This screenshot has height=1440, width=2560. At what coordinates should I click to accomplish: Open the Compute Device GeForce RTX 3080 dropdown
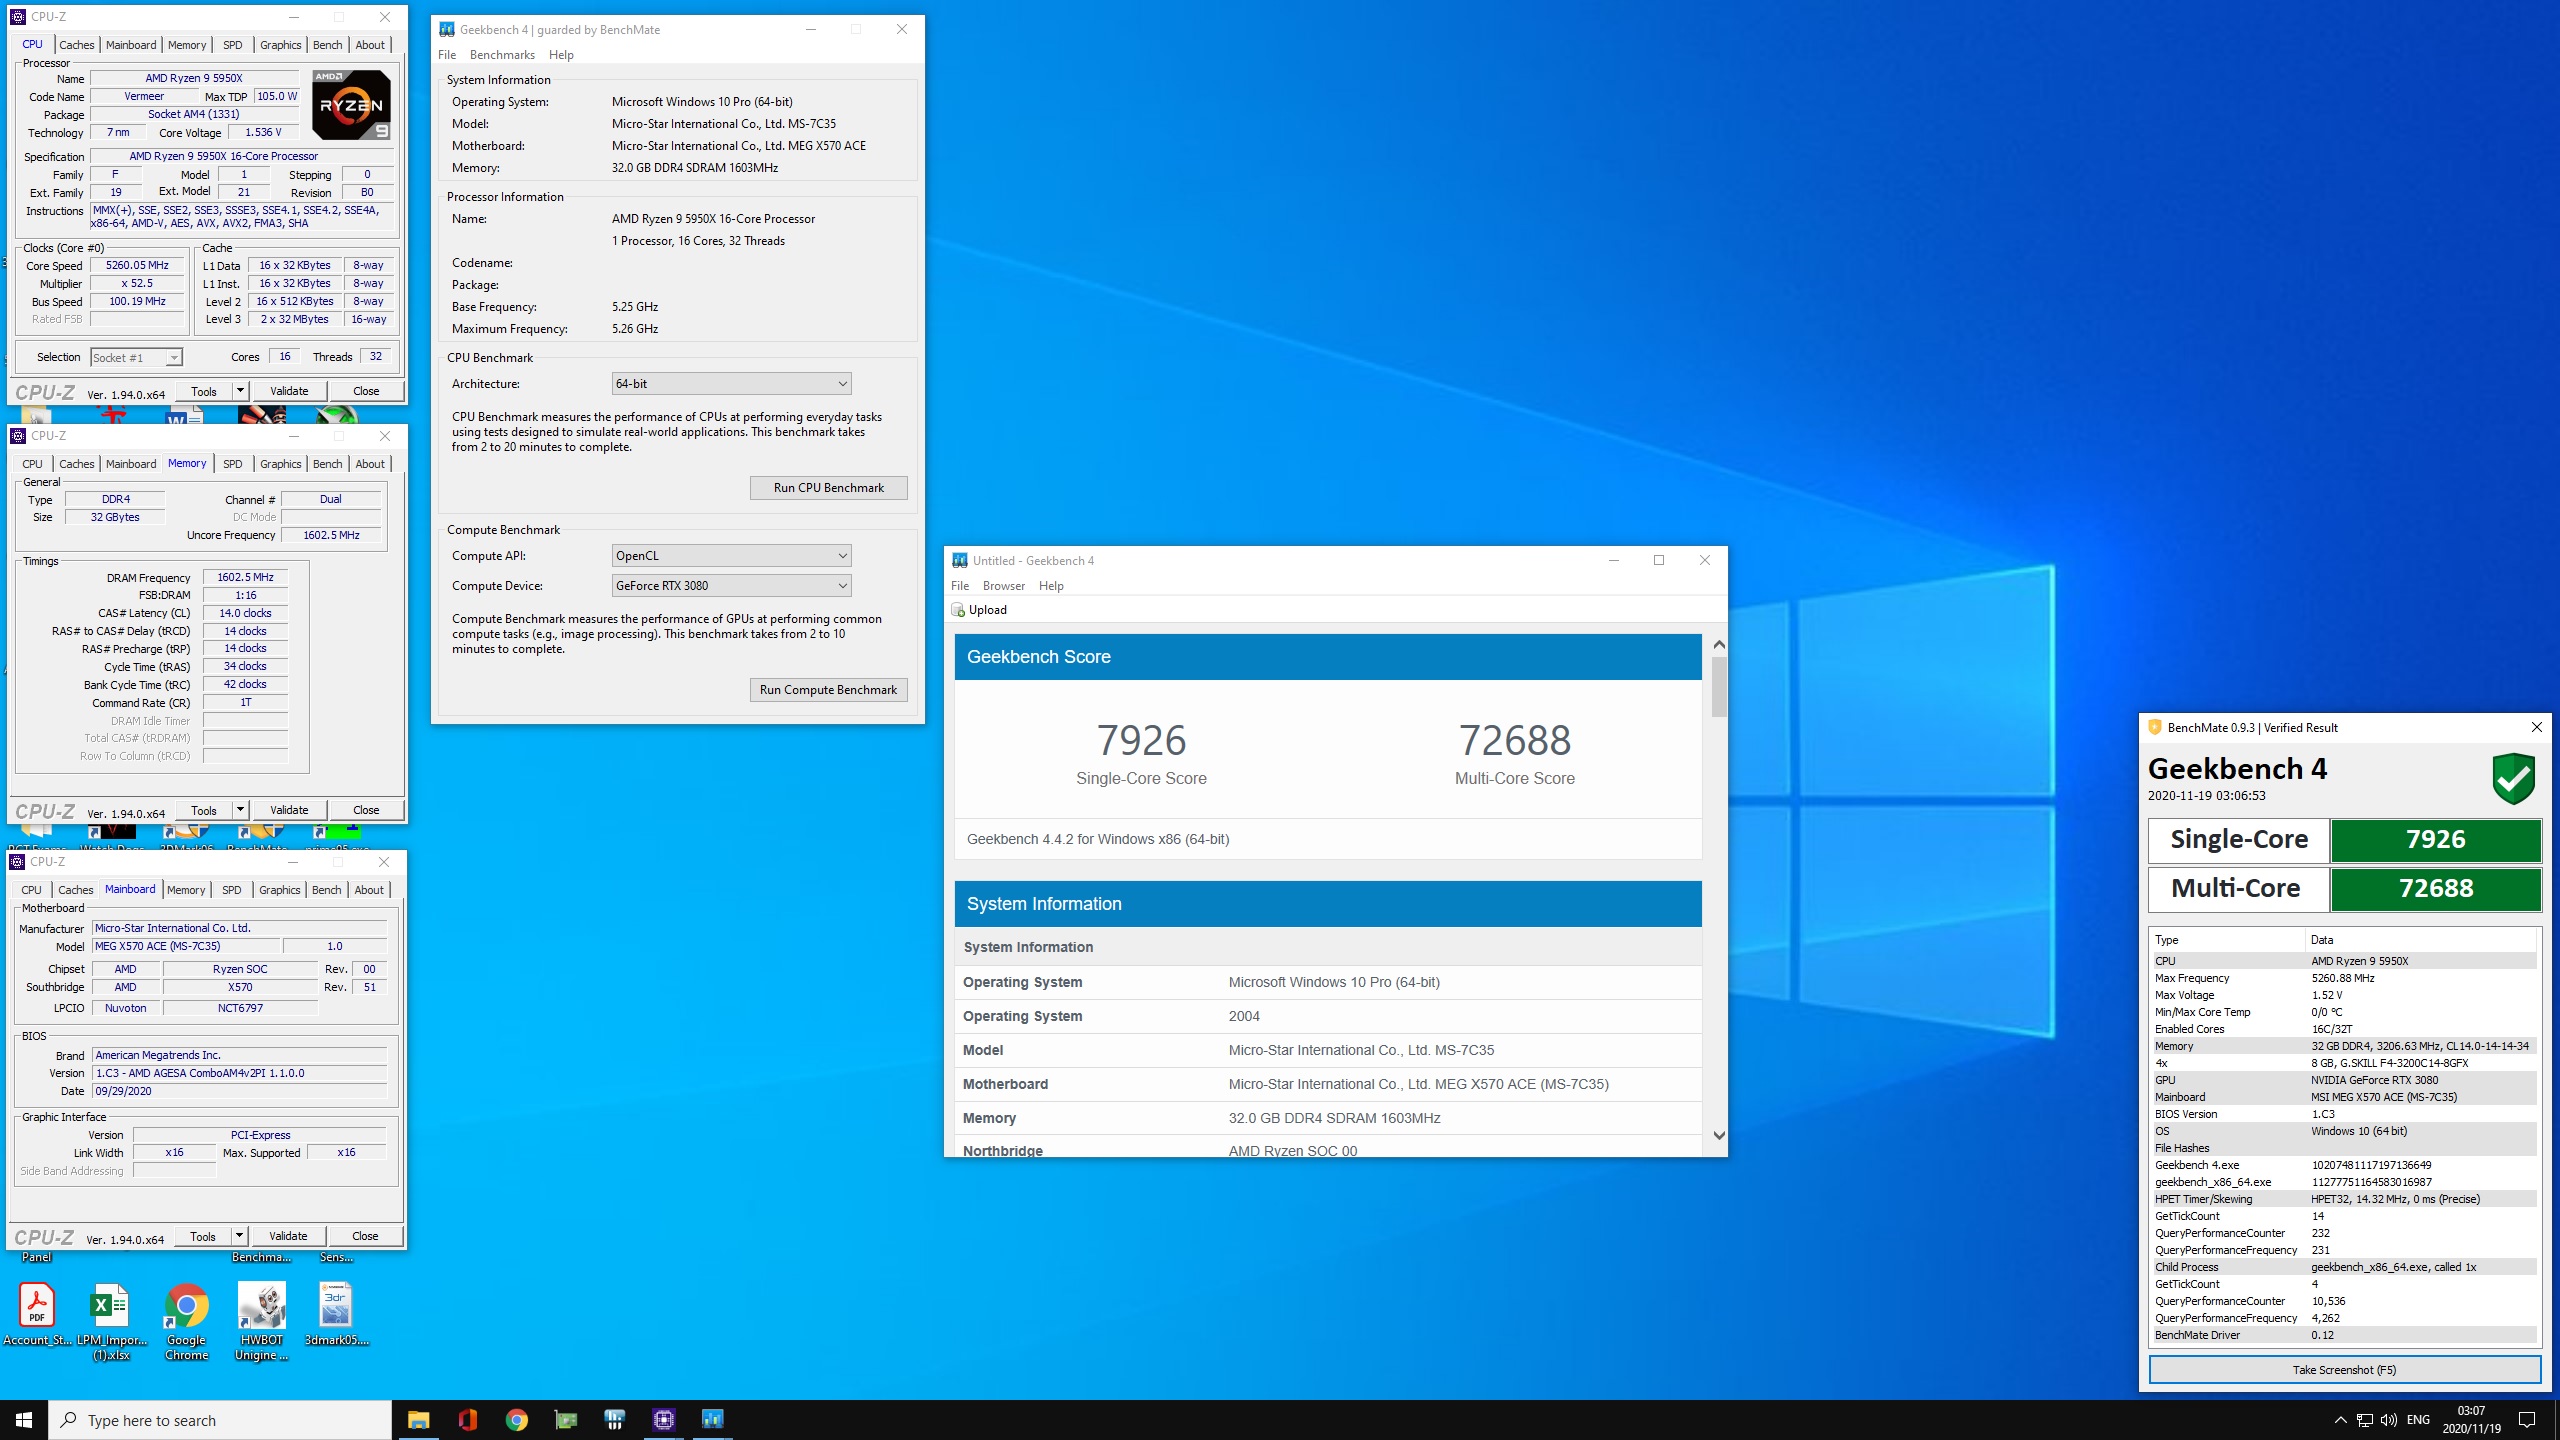pyautogui.click(x=732, y=586)
